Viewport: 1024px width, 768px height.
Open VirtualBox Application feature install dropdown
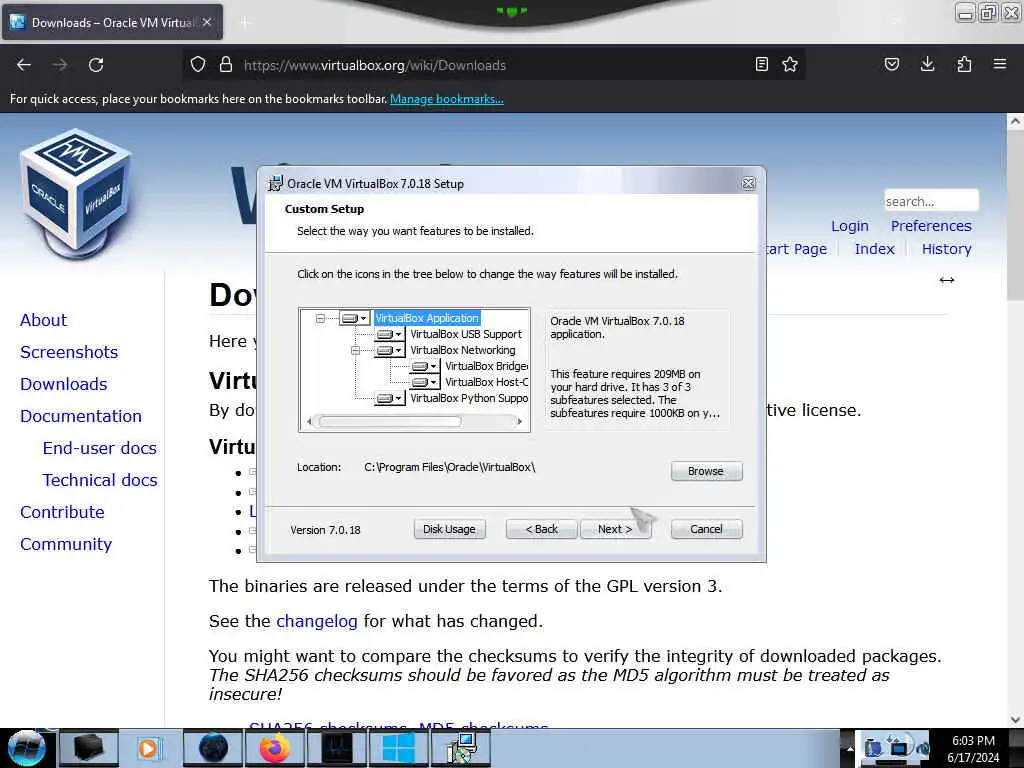point(355,318)
